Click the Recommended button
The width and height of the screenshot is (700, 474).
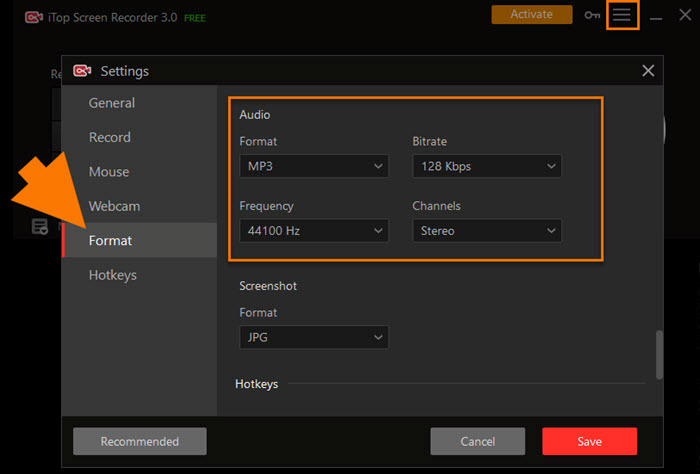tap(140, 441)
